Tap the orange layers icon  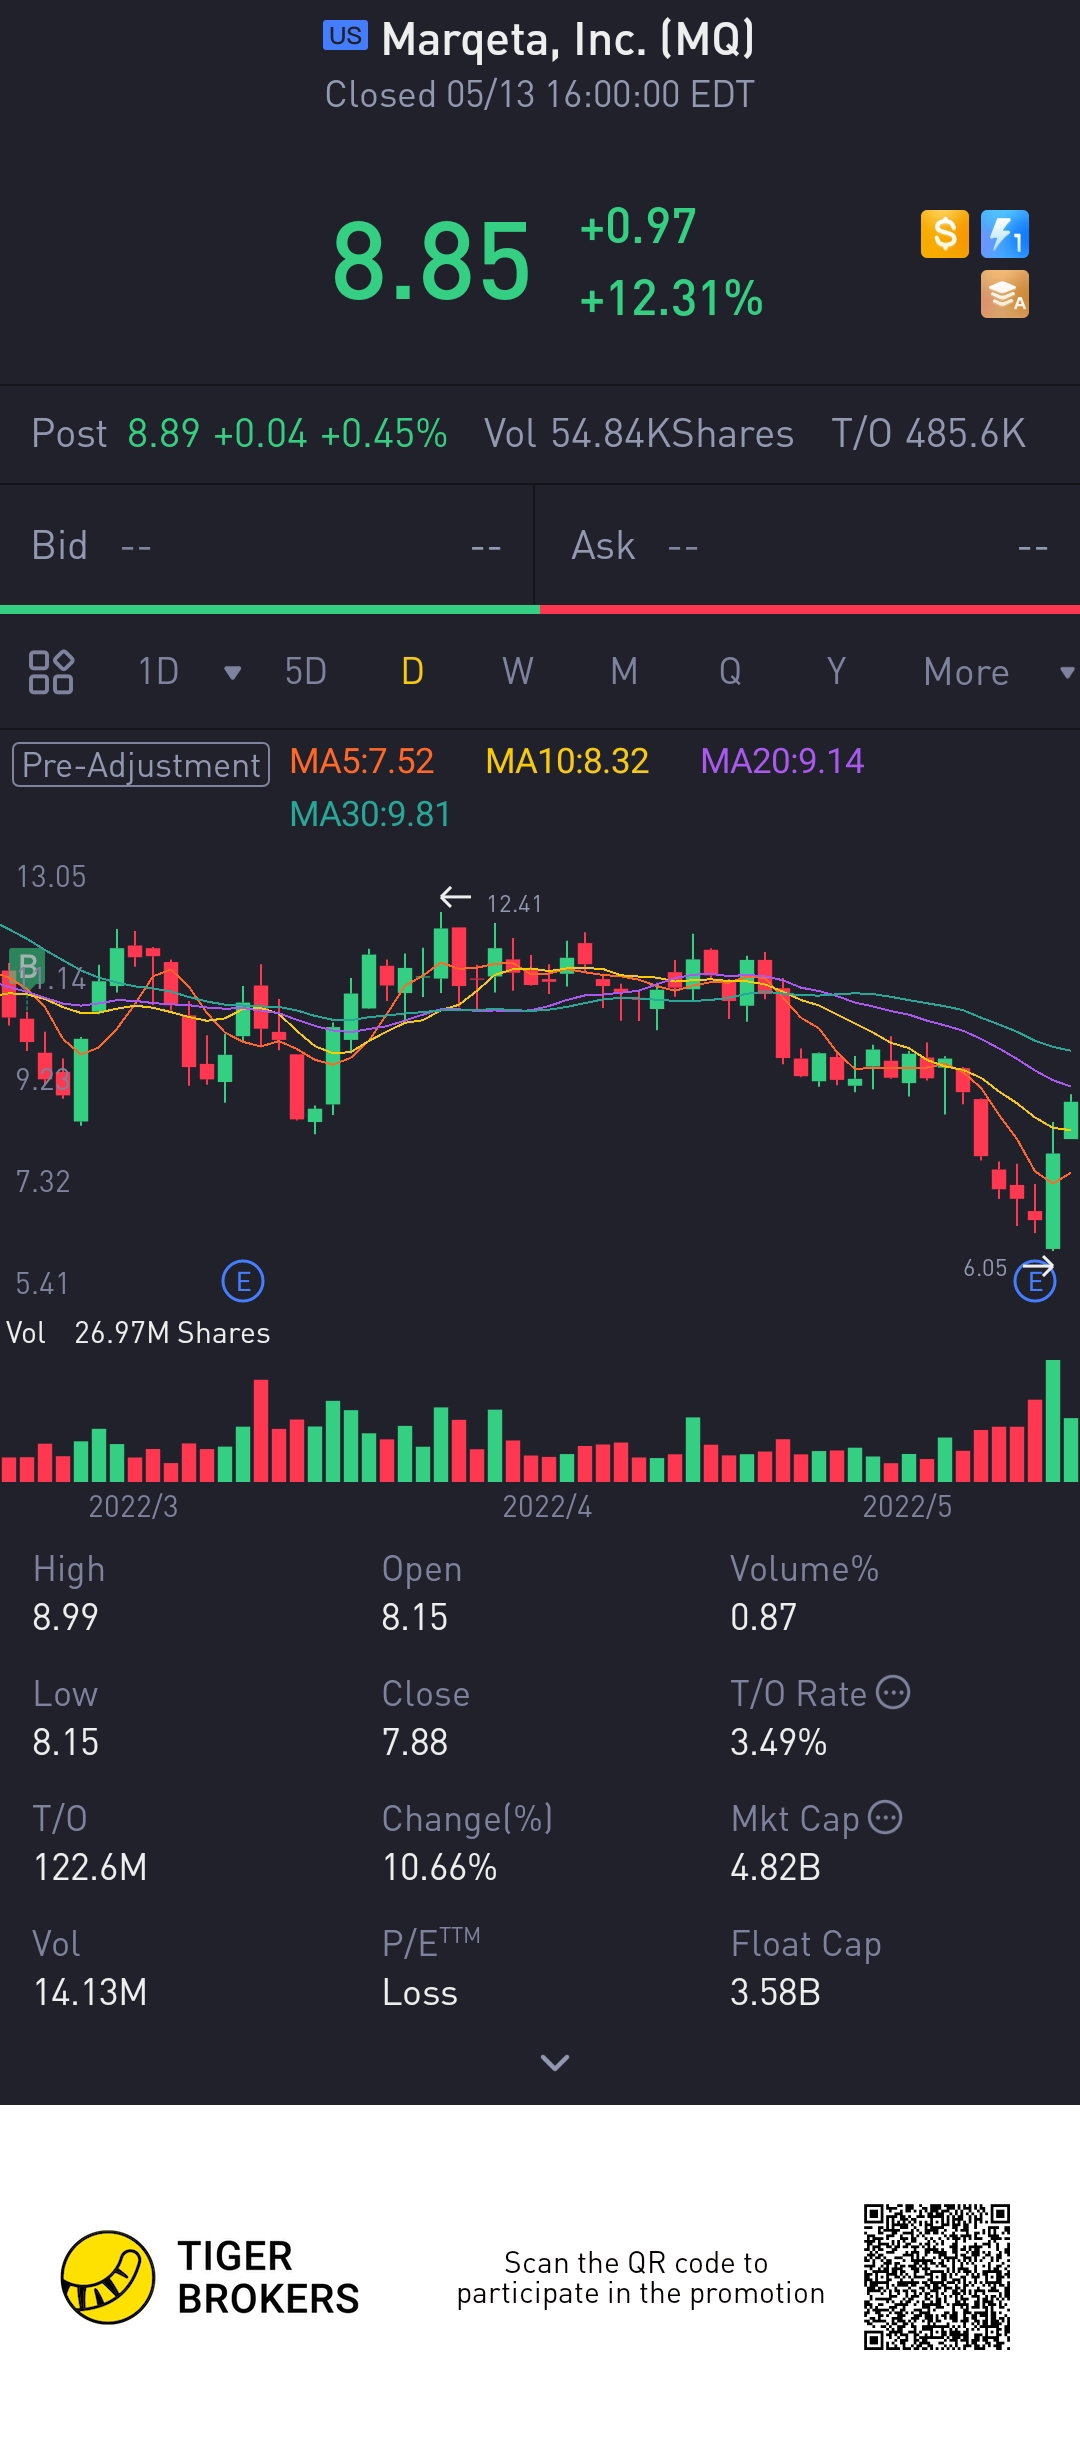click(x=1005, y=294)
